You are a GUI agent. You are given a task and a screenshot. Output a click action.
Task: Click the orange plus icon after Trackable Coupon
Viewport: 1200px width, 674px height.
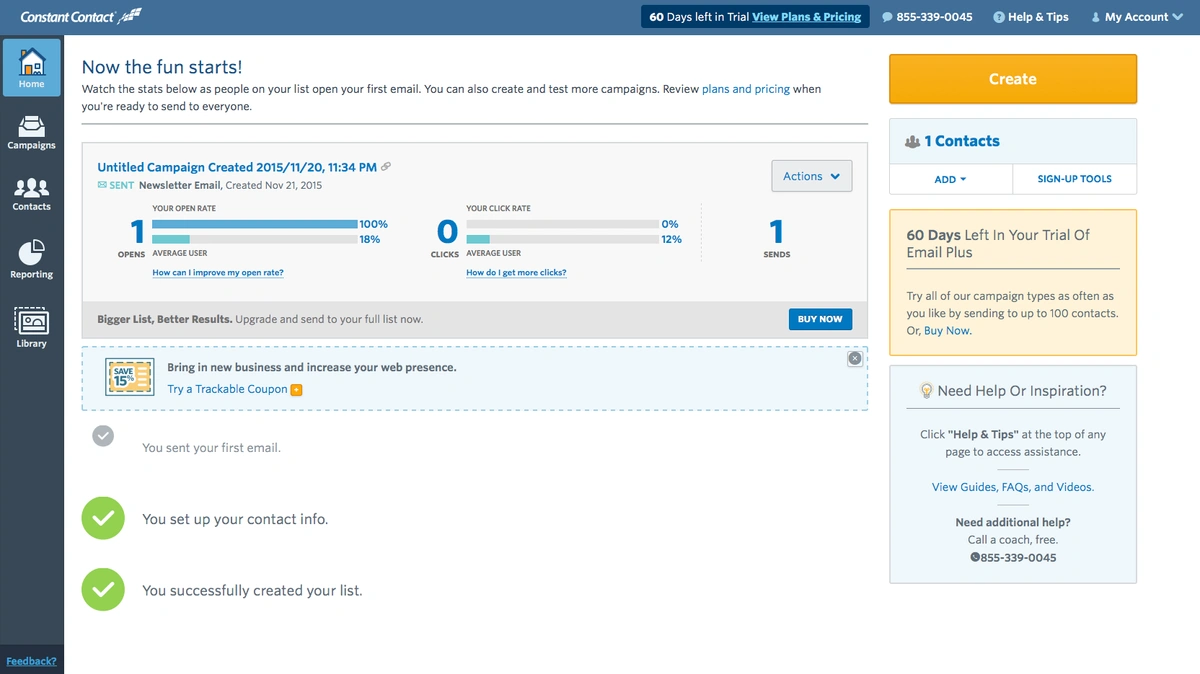296,390
